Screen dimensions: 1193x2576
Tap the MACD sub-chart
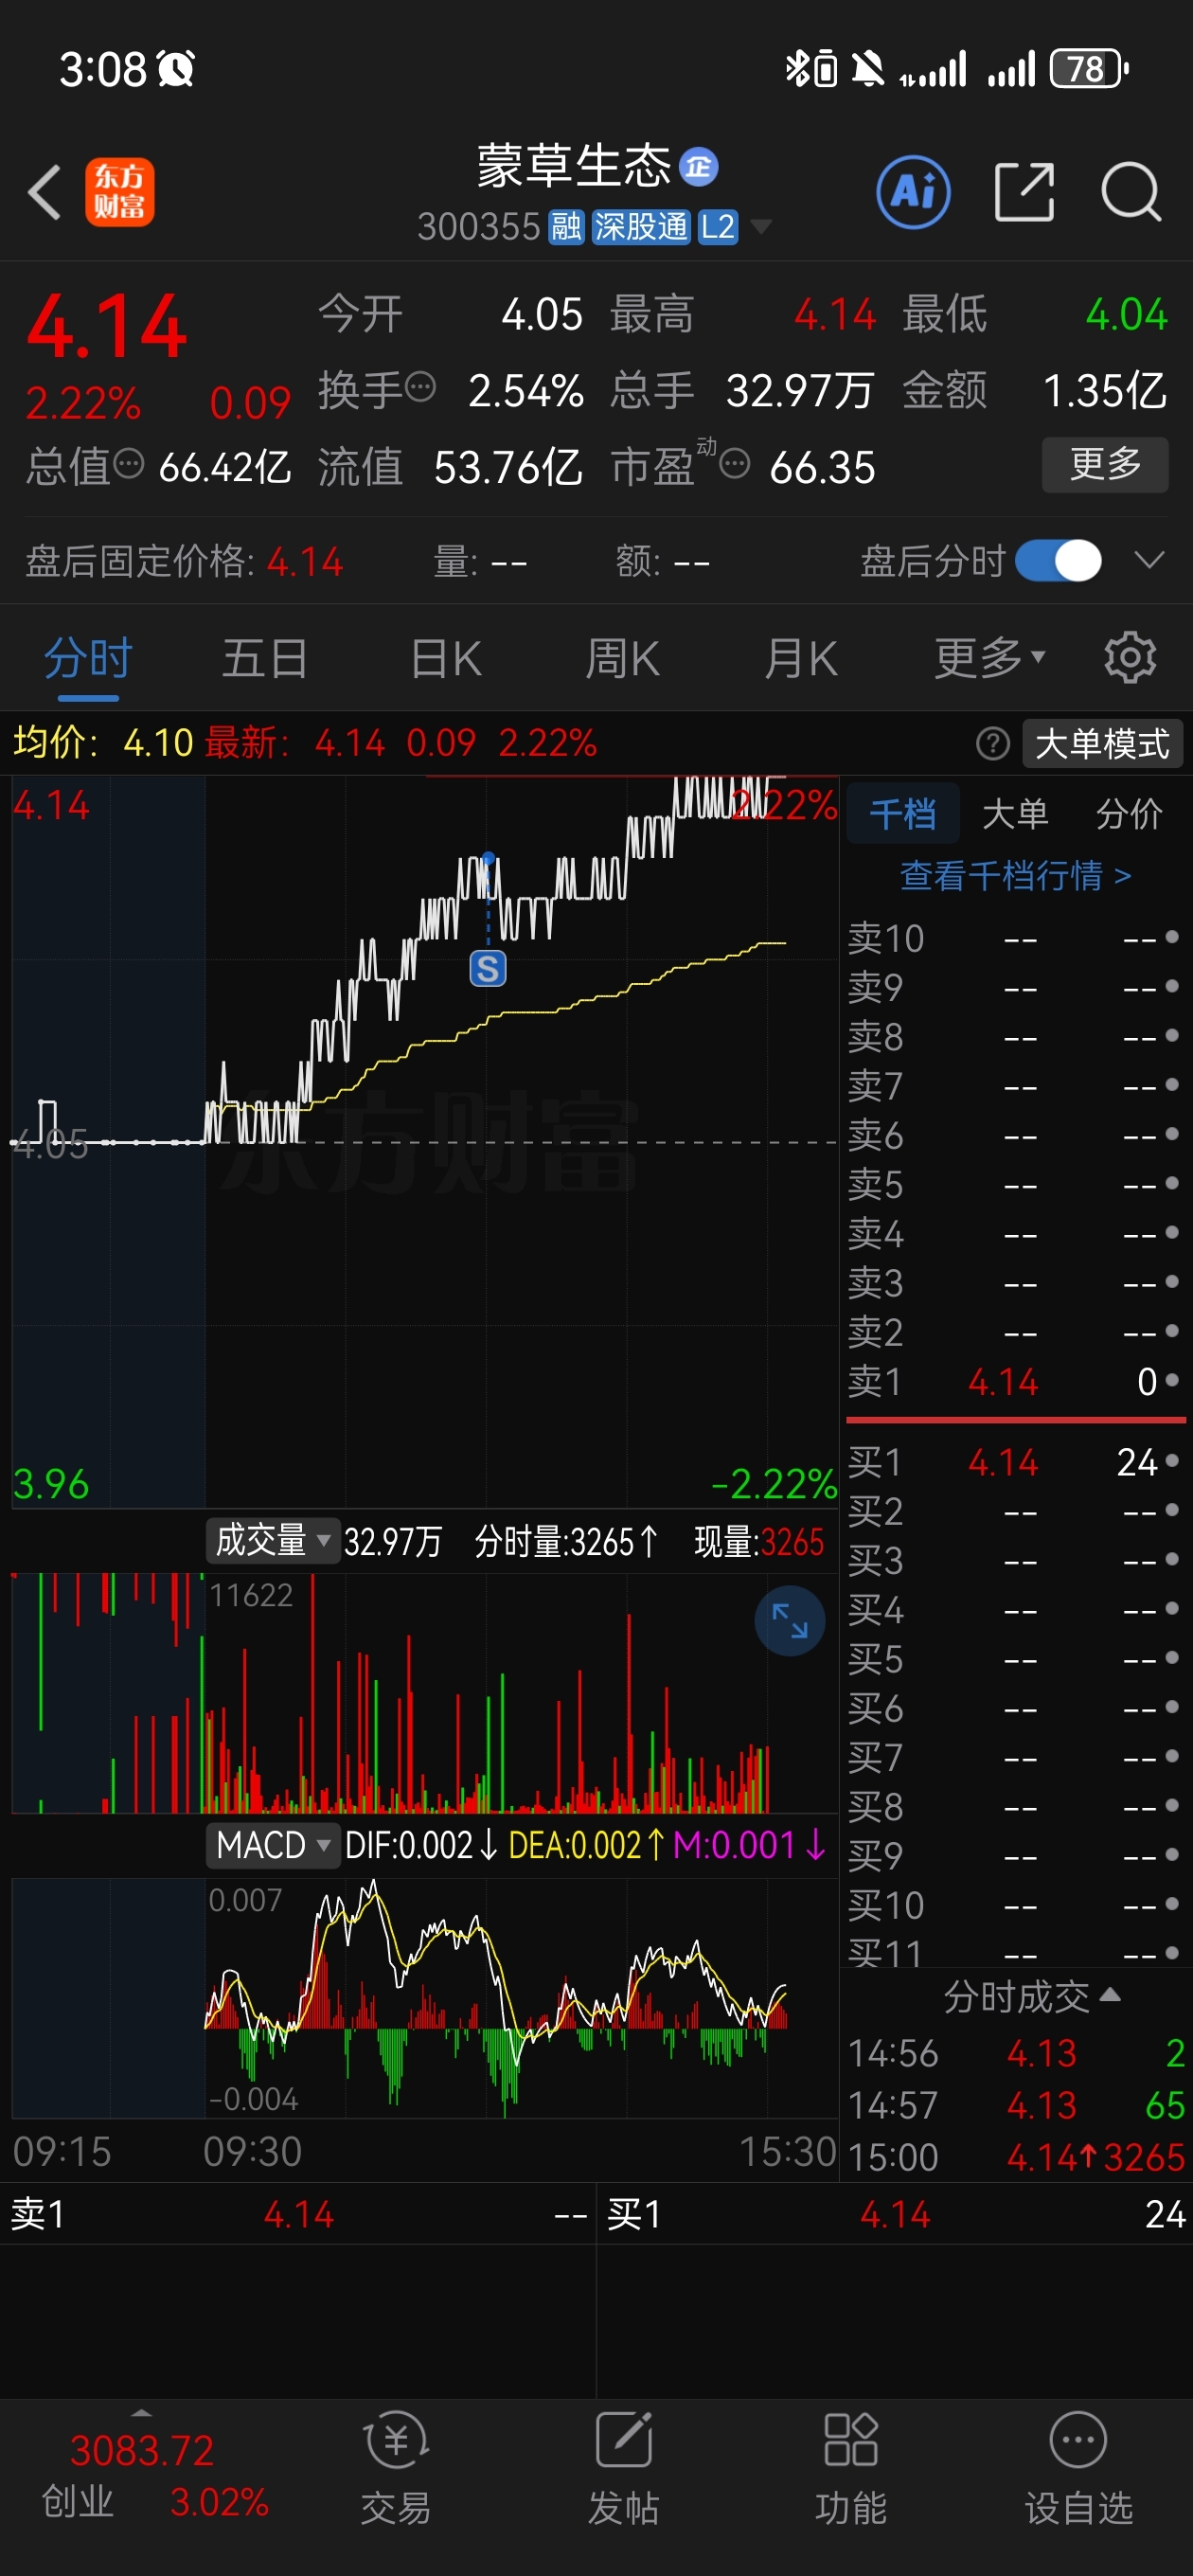tap(424, 1997)
